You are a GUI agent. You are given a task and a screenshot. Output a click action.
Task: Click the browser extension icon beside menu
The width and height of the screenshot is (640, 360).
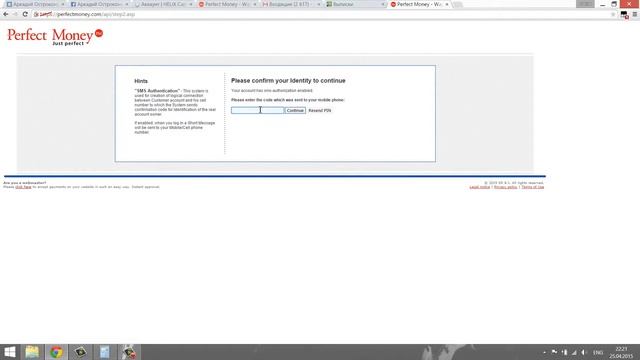[624, 15]
